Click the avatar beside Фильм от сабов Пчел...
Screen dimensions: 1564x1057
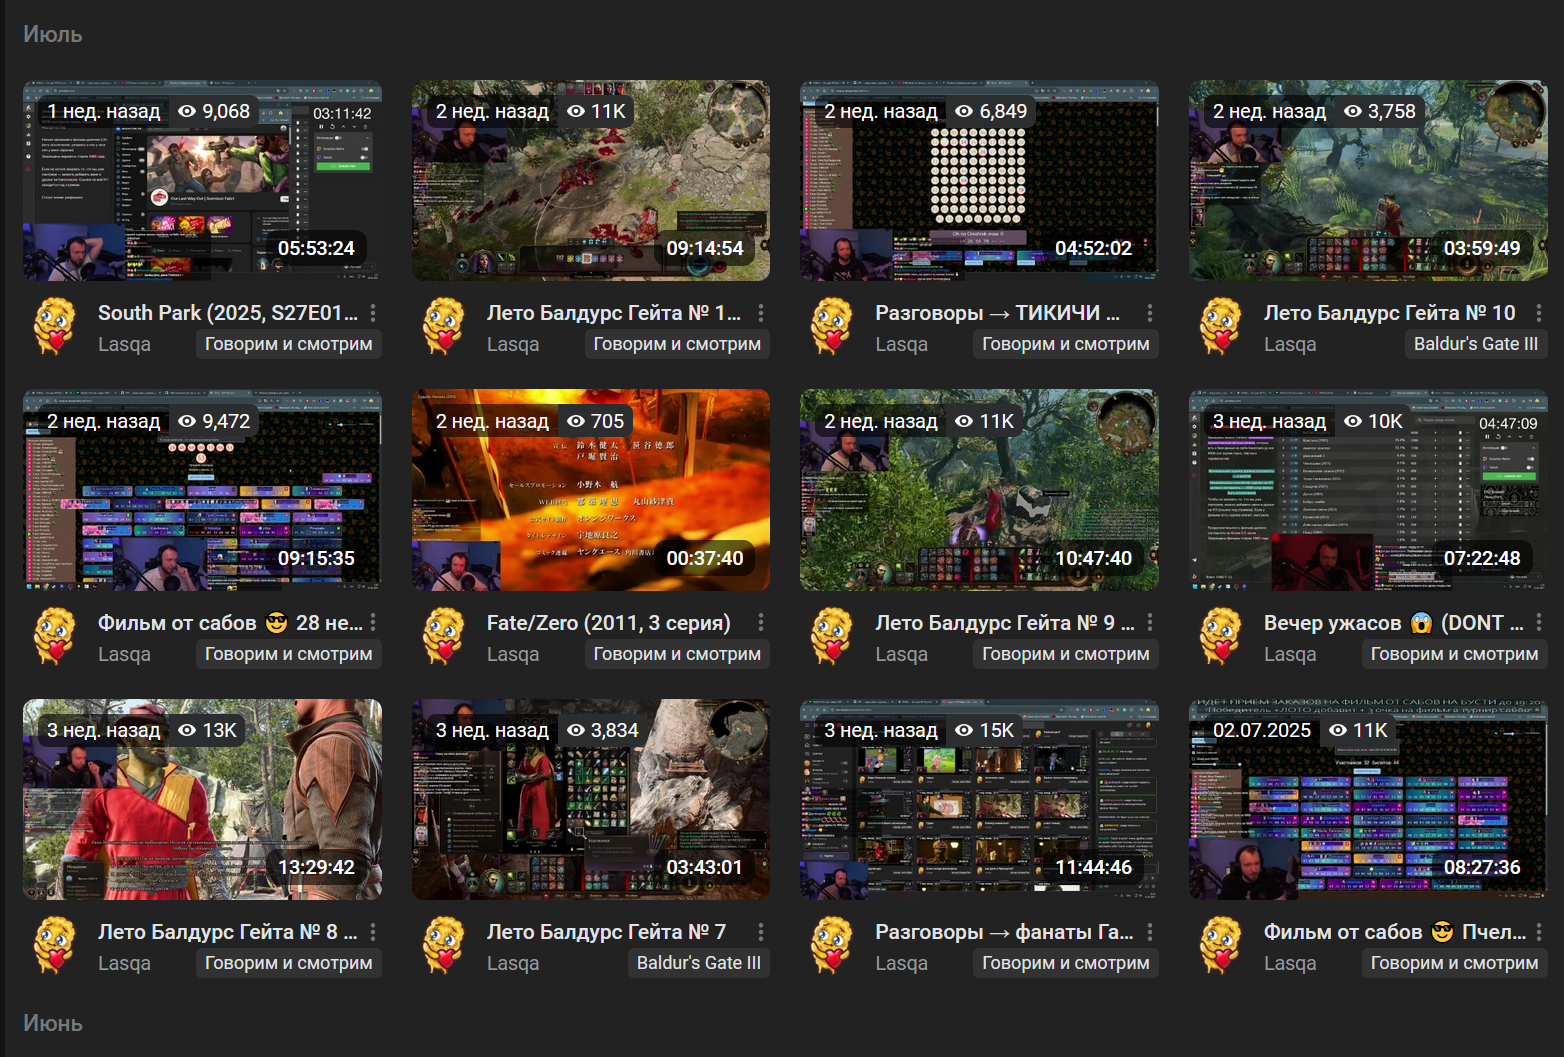click(1221, 946)
